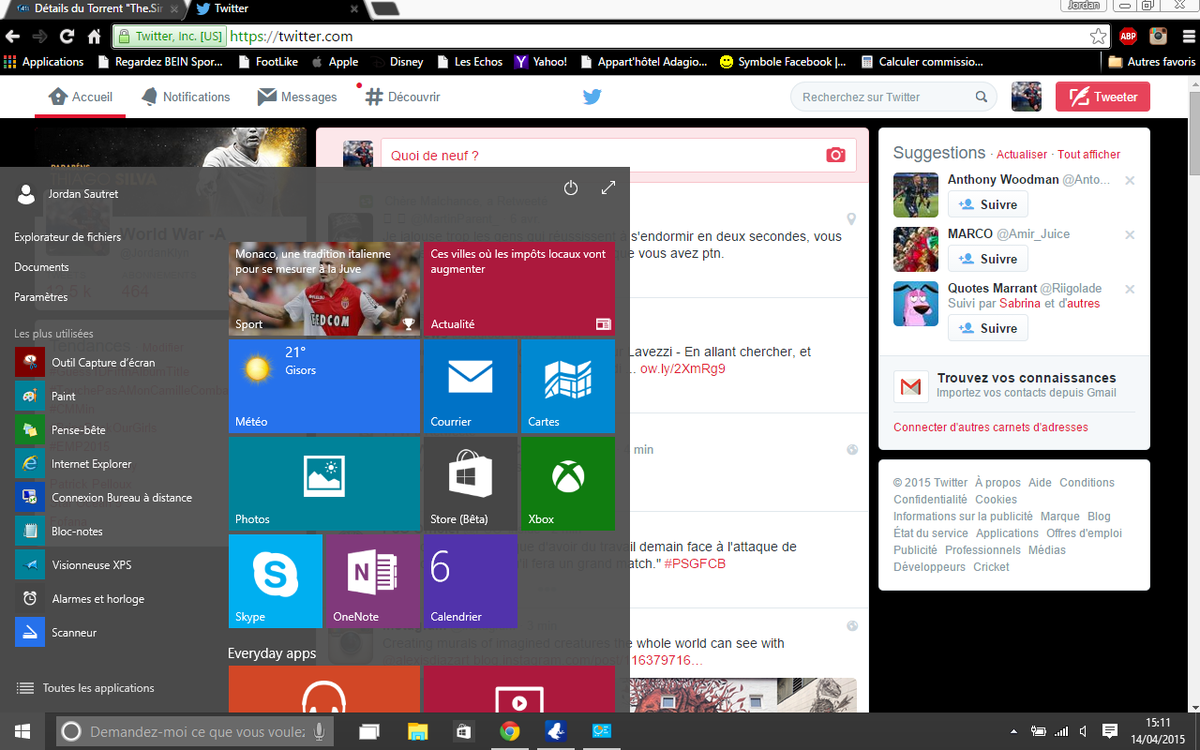Click Connecter d'autres carnets d'adresses
The height and width of the screenshot is (750, 1200).
pos(991,427)
